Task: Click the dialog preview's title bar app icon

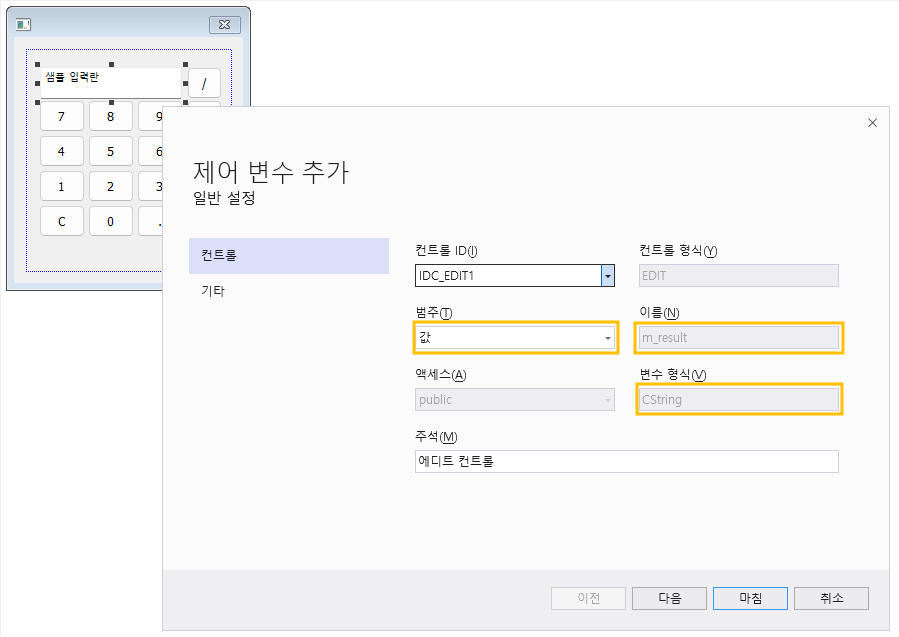Action: click(24, 25)
